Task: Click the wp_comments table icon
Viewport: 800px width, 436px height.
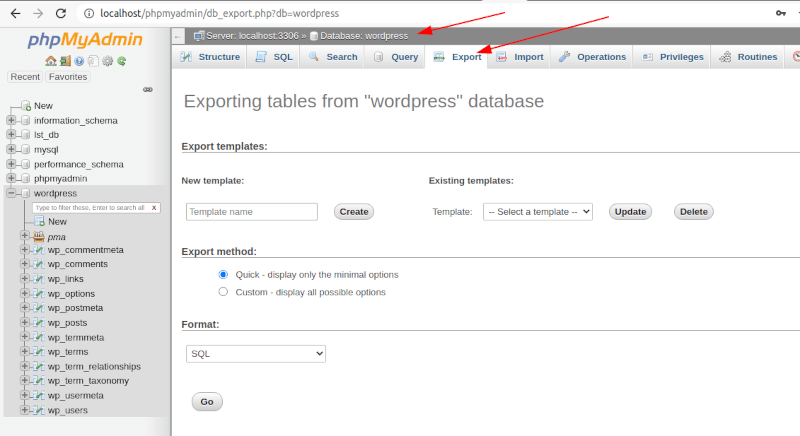Action: (x=38, y=264)
